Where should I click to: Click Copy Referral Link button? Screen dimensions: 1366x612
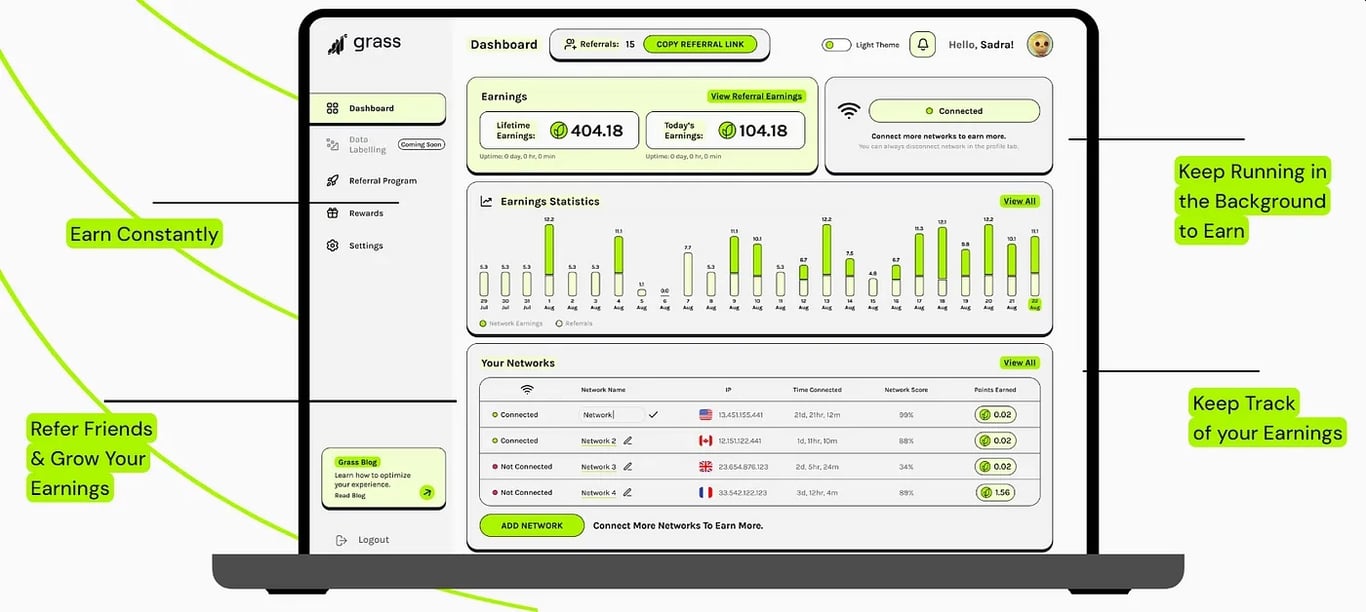point(700,44)
